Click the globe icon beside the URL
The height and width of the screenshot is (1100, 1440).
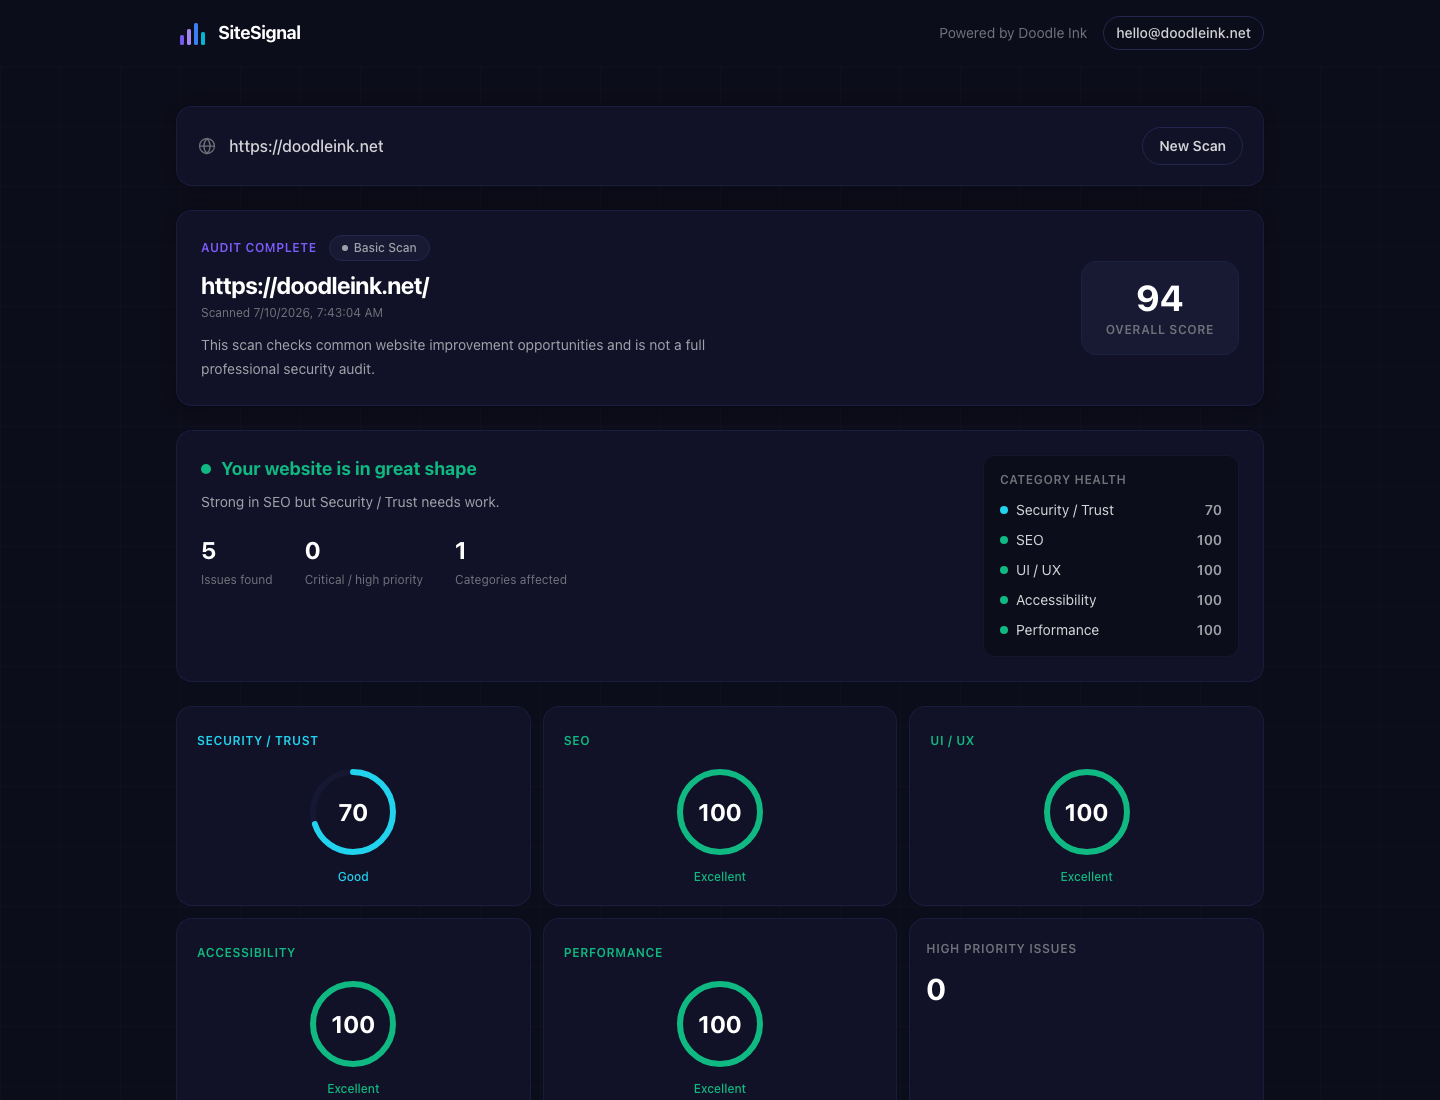pos(207,146)
